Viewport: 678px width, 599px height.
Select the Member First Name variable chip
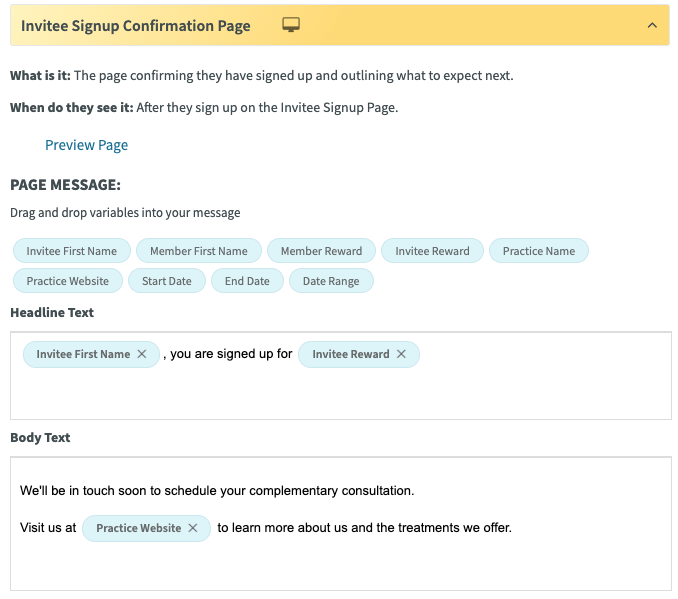pyautogui.click(x=199, y=251)
